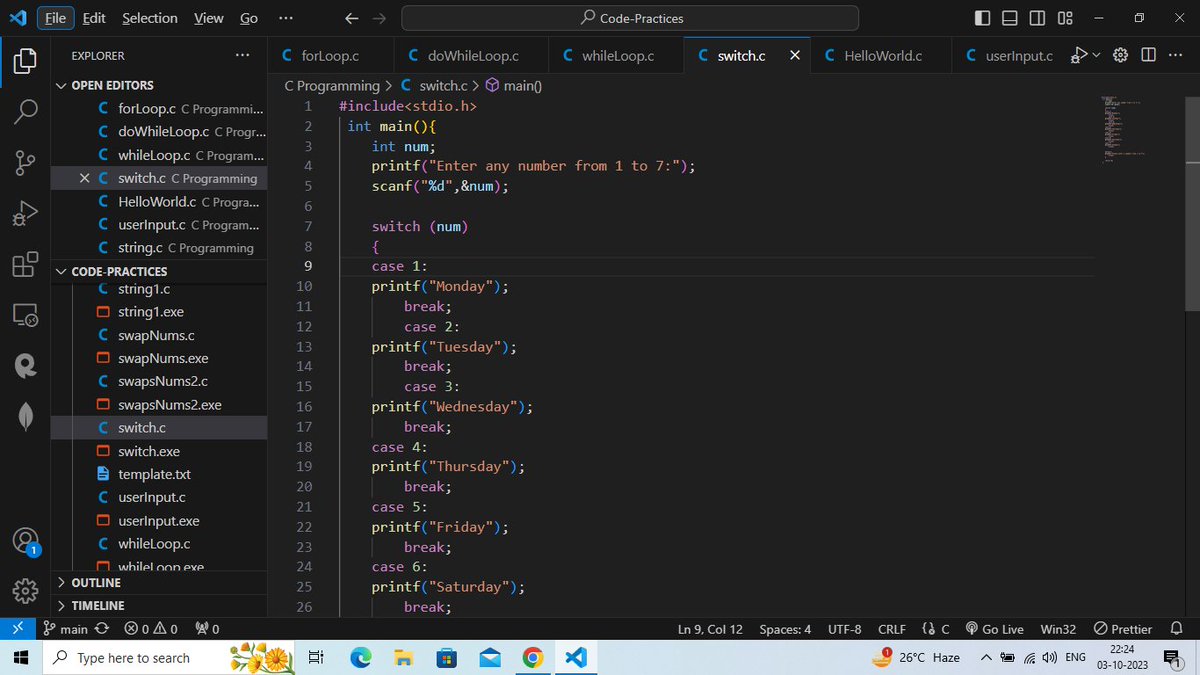Open template.txt in file explorer
This screenshot has width=1200, height=675.
click(x=154, y=474)
